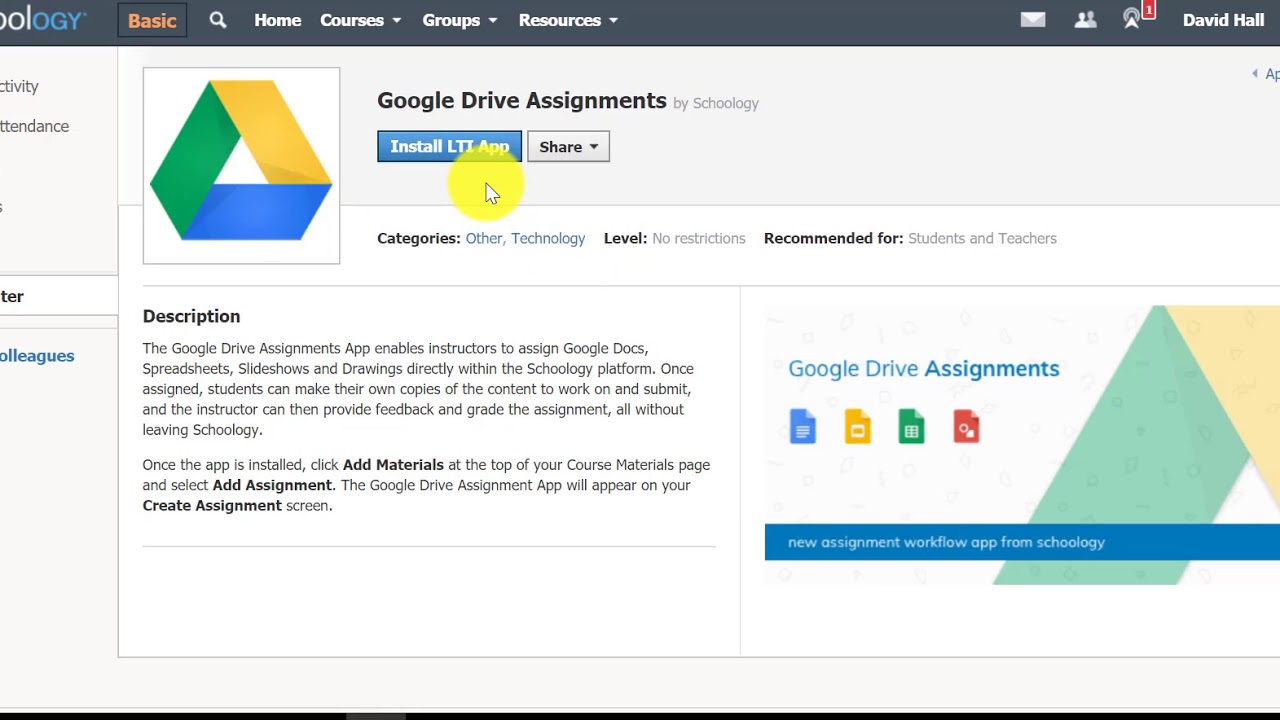Screen dimensions: 1280x720
Task: Open Attendance in left sidebar
Action: 34,126
